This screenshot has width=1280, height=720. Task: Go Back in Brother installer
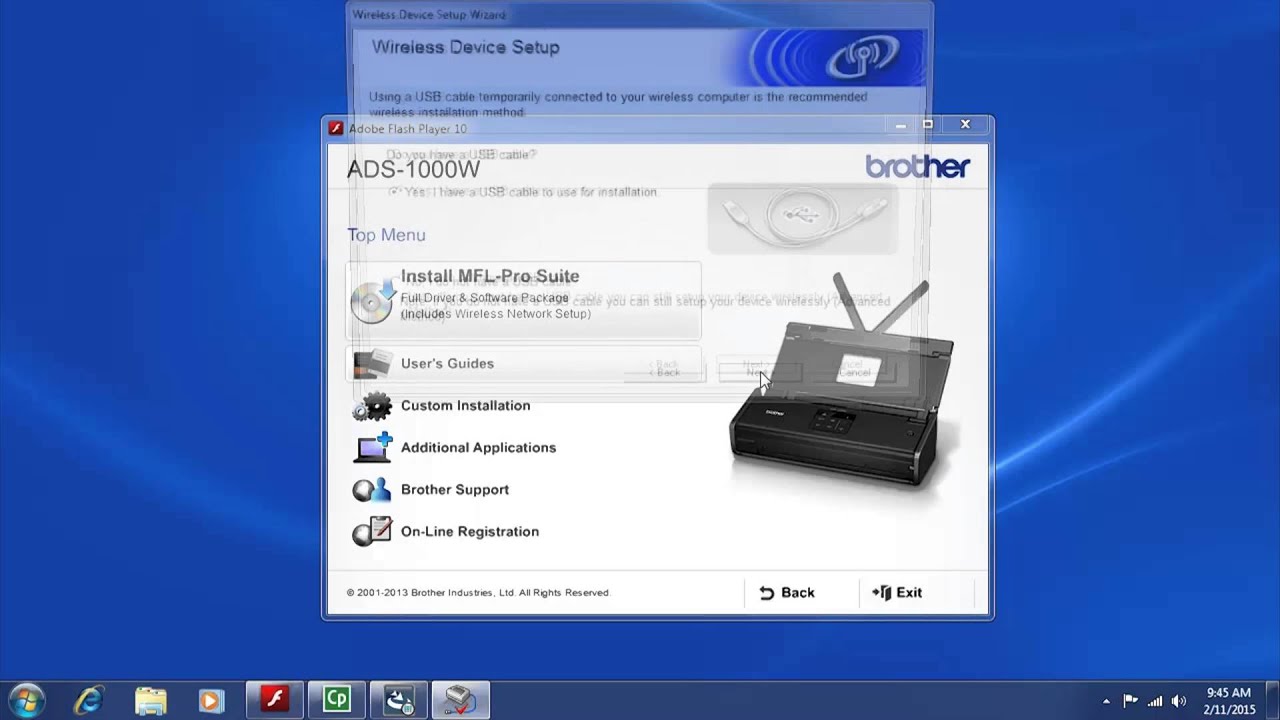click(x=787, y=593)
